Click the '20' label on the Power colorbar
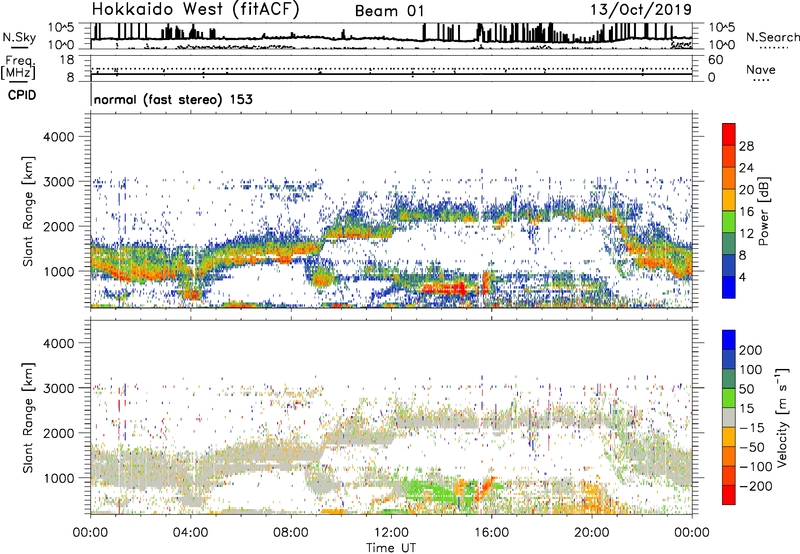 click(x=746, y=190)
